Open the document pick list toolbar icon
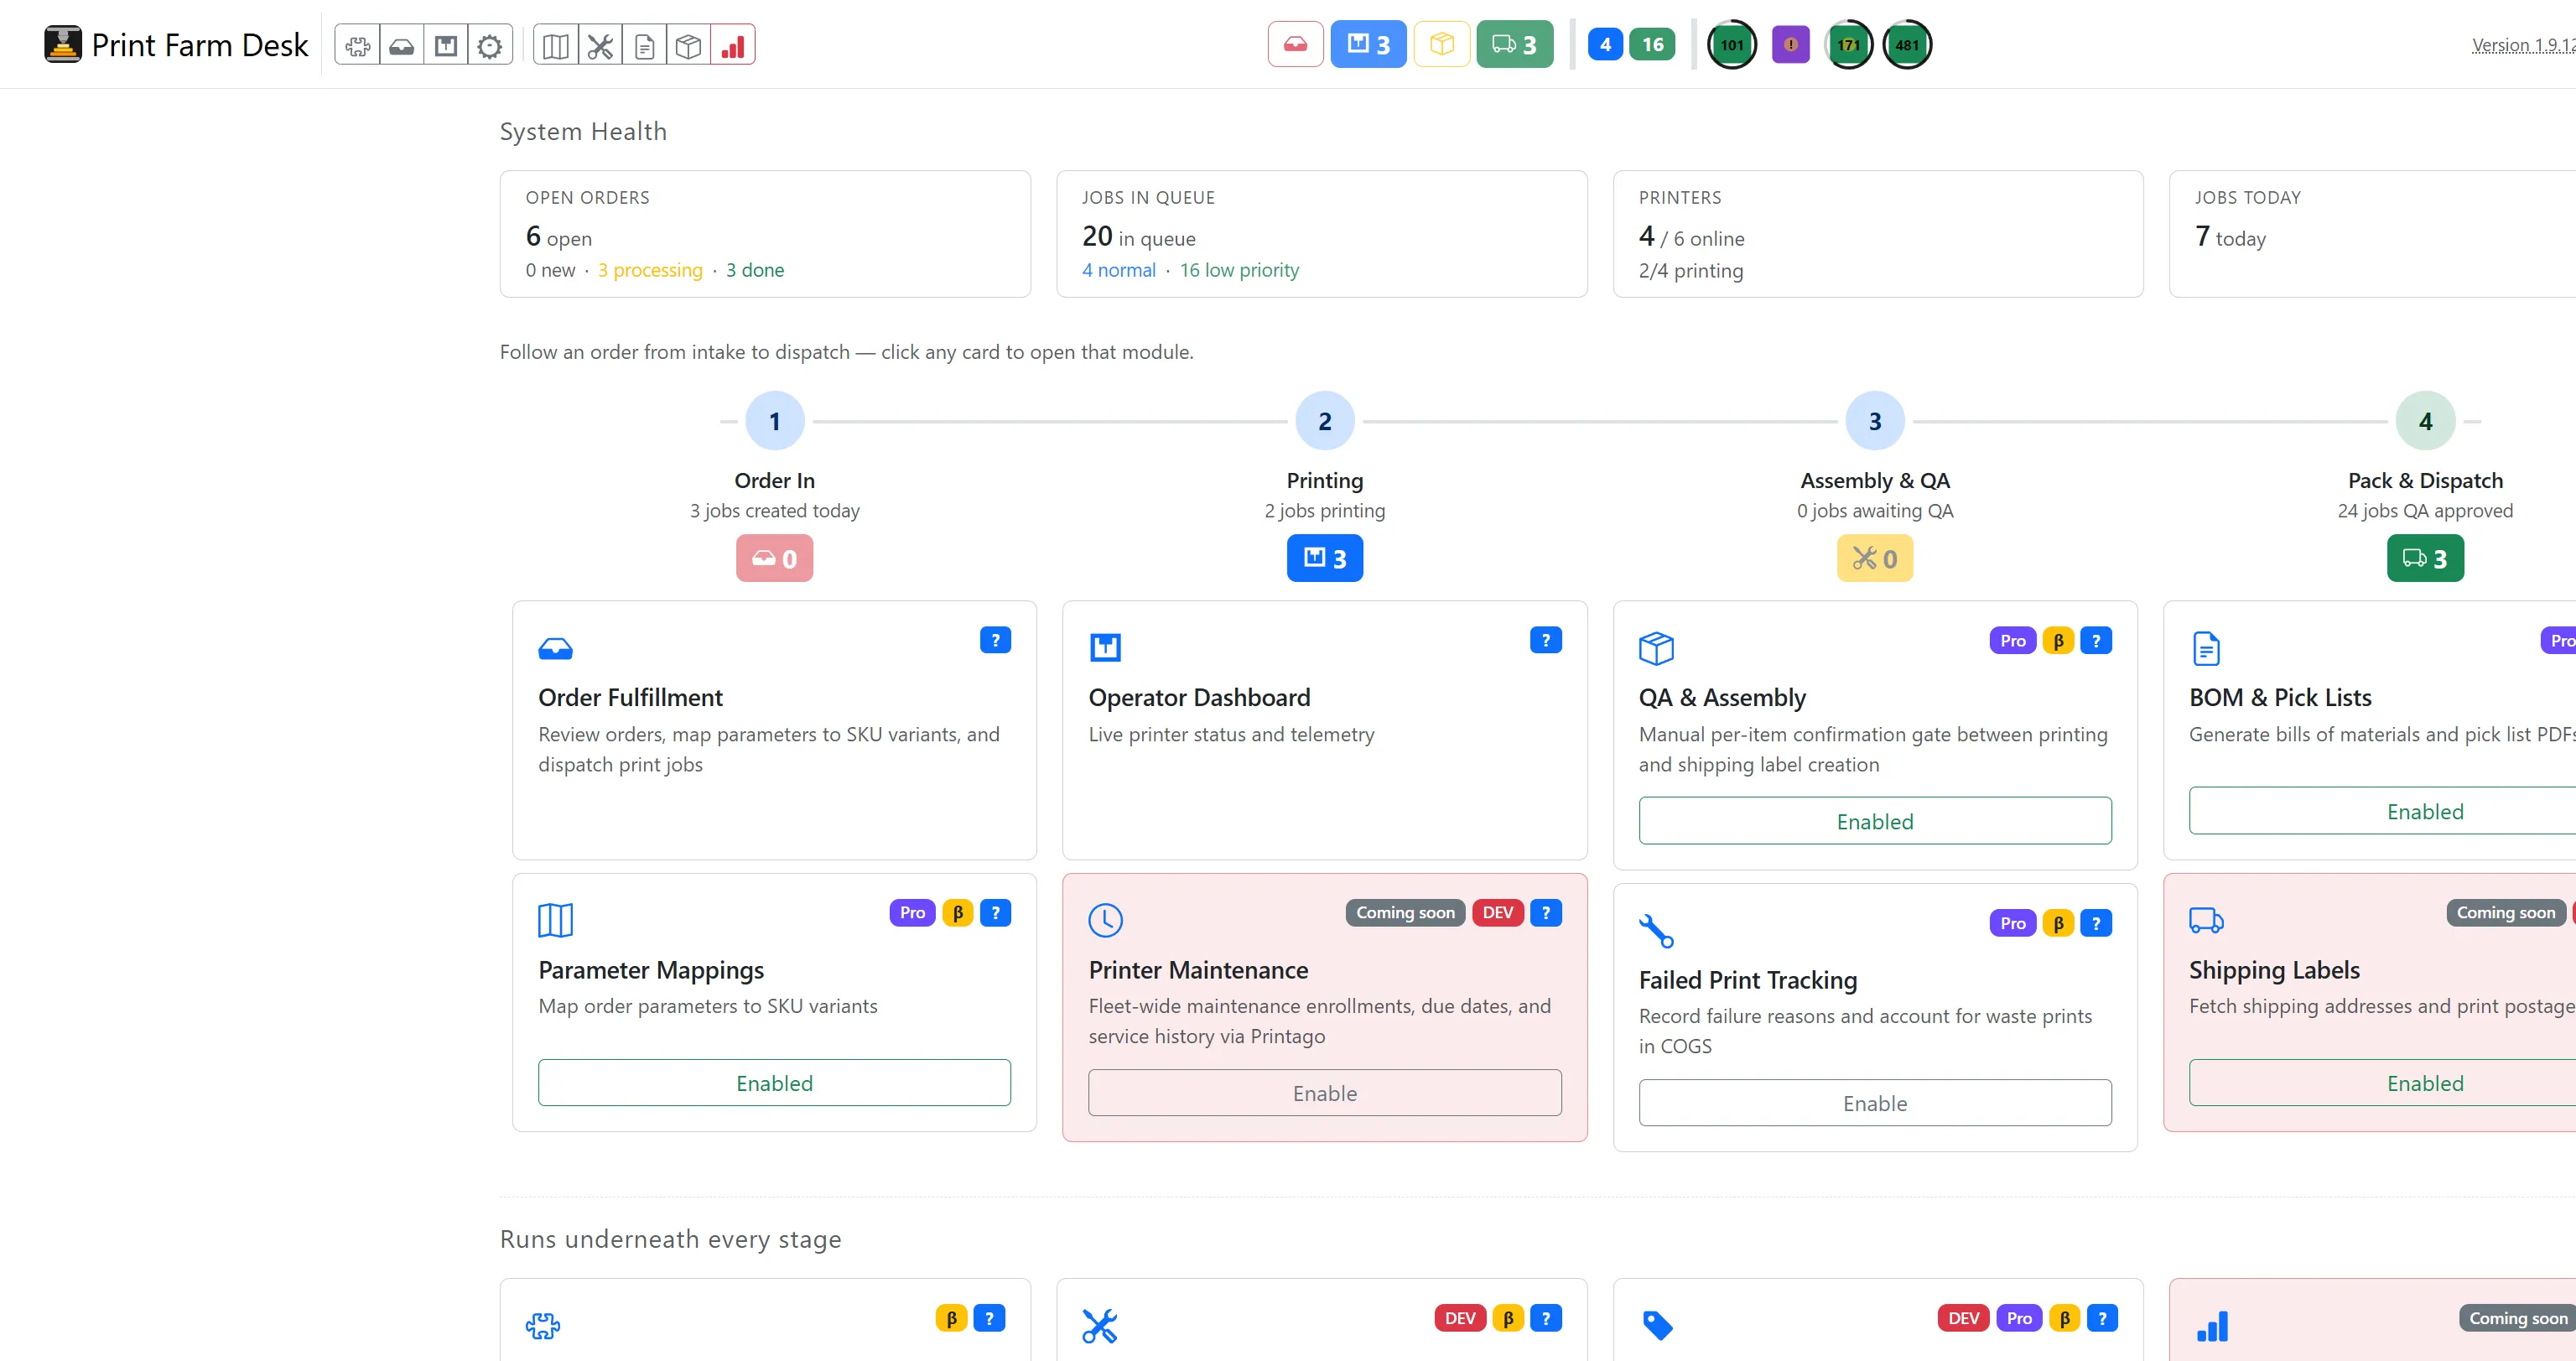This screenshot has height=1361, width=2576. click(644, 45)
